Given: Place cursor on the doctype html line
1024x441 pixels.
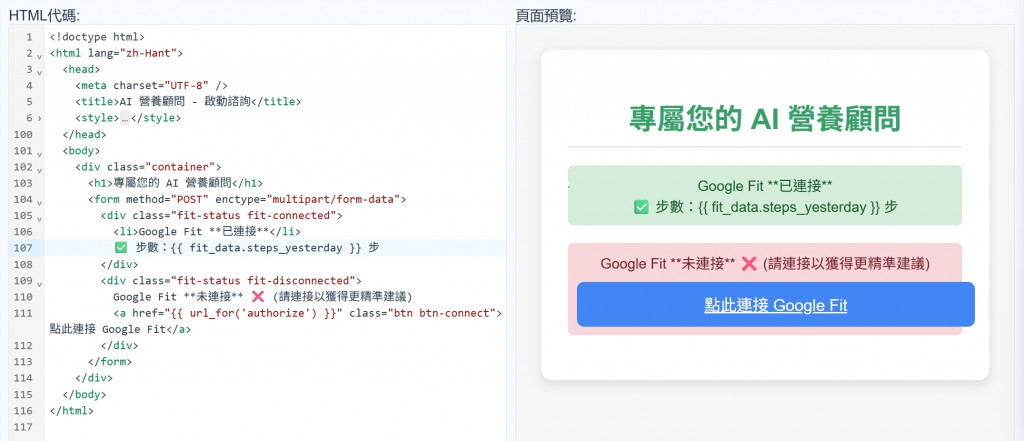Looking at the screenshot, I should coord(97,37).
